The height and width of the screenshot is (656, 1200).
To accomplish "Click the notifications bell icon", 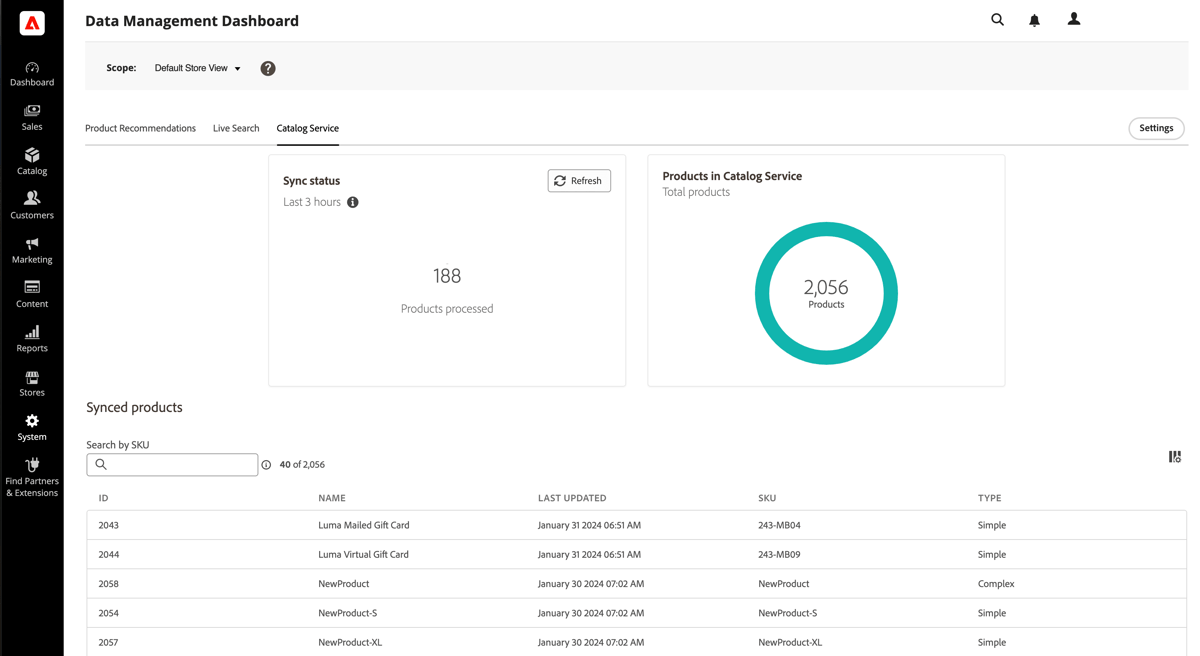I will pos(1034,20).
